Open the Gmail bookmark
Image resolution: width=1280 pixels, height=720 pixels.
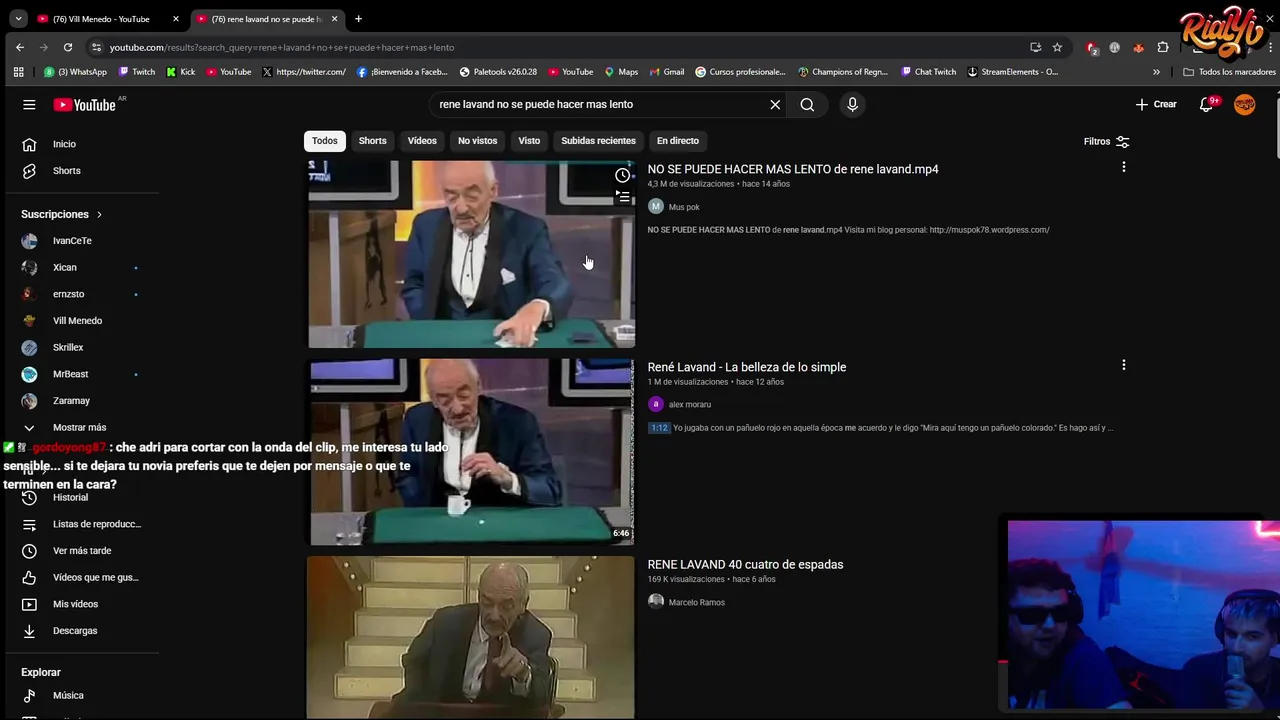(x=667, y=72)
